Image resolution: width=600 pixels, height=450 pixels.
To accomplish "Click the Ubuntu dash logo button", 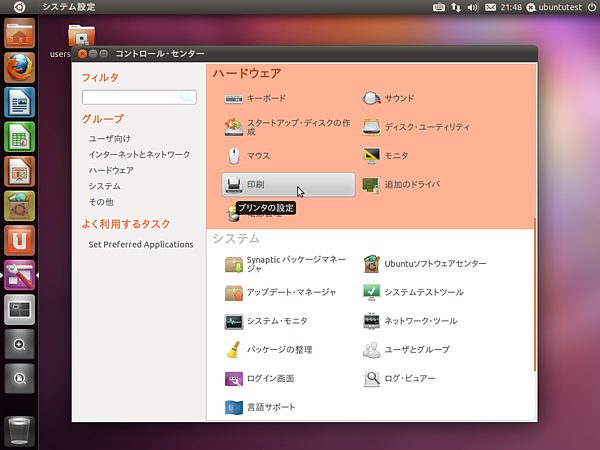I will click(x=19, y=7).
